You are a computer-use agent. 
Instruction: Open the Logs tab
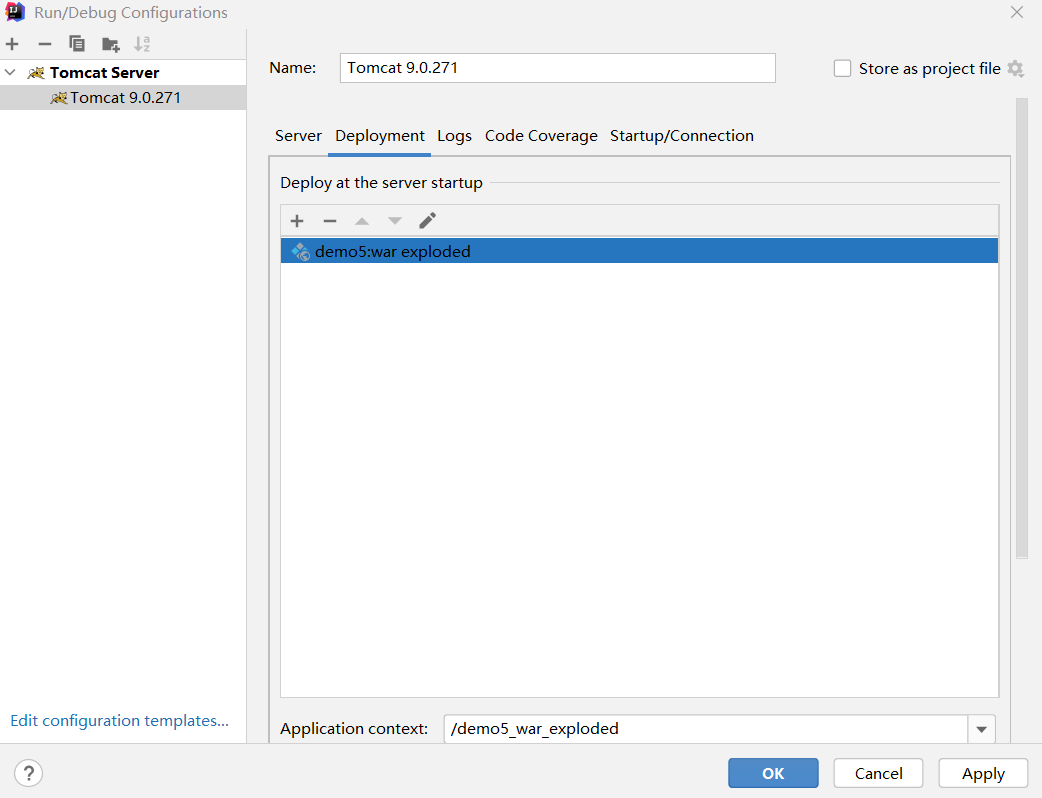pyautogui.click(x=455, y=136)
